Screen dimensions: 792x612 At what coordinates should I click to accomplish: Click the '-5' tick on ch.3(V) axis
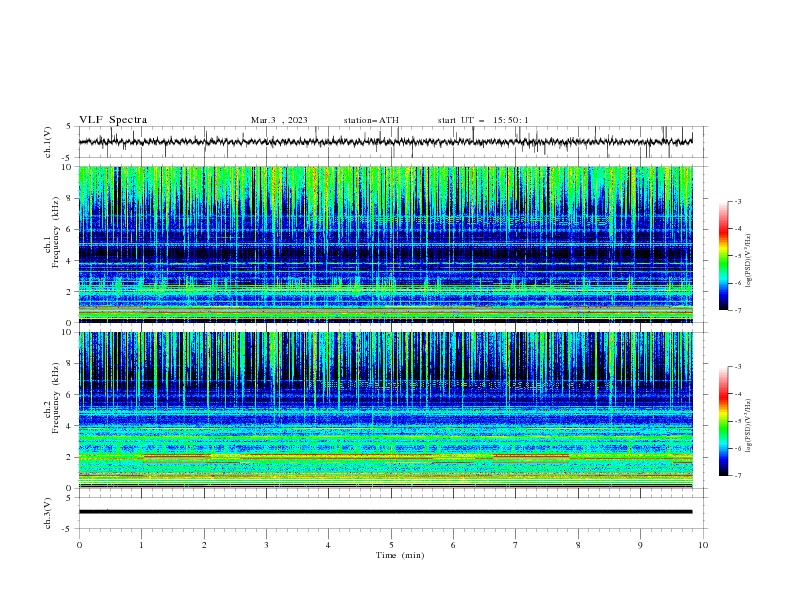[x=68, y=529]
